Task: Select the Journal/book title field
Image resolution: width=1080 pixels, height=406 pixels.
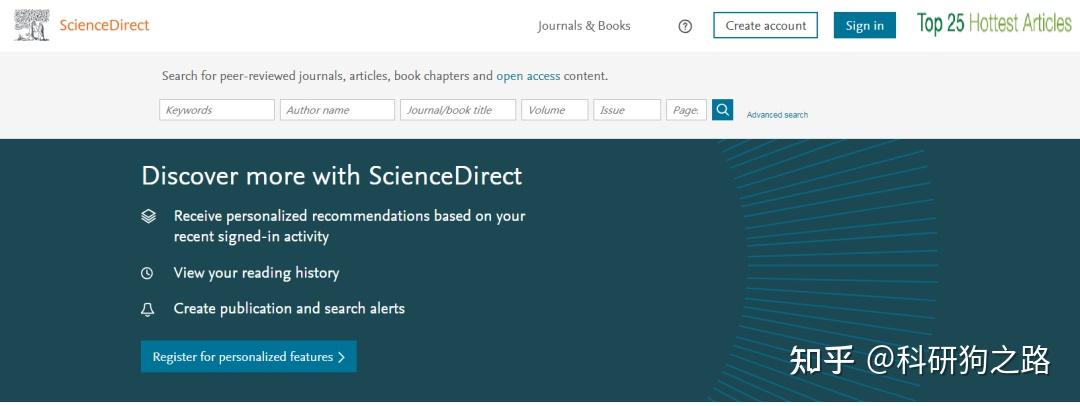Action: pyautogui.click(x=458, y=110)
